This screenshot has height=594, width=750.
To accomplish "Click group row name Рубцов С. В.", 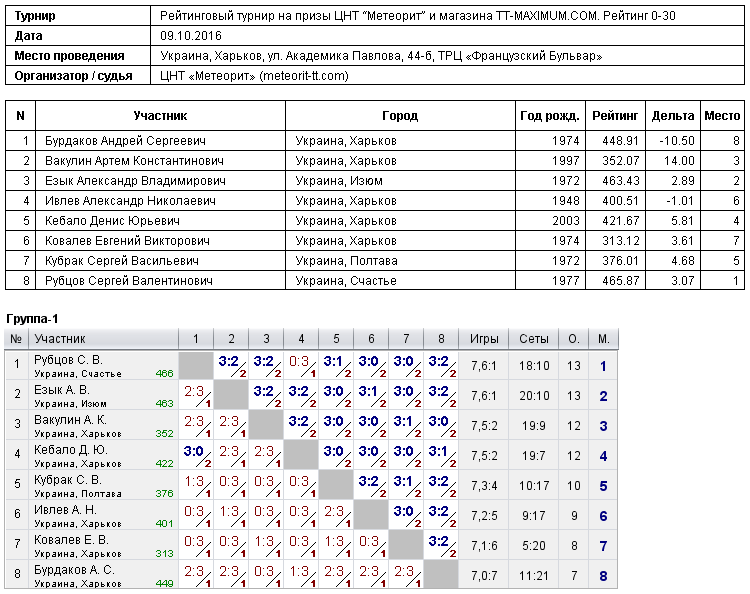I will pyautogui.click(x=68, y=360).
